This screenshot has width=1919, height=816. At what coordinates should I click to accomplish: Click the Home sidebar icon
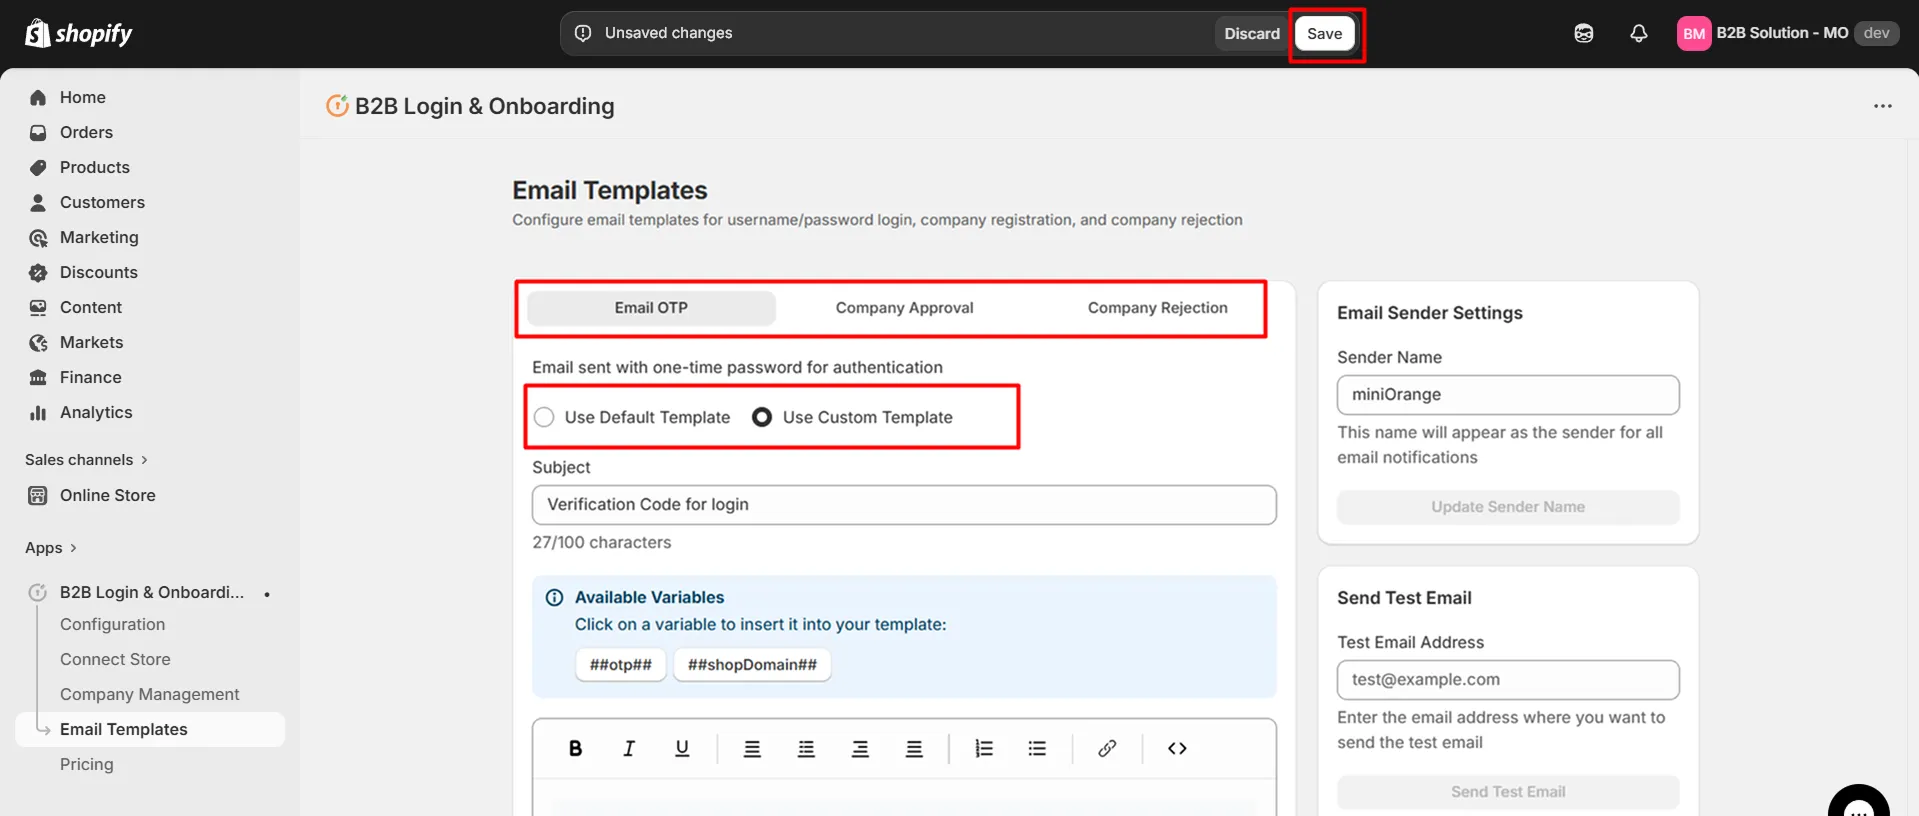coord(38,97)
